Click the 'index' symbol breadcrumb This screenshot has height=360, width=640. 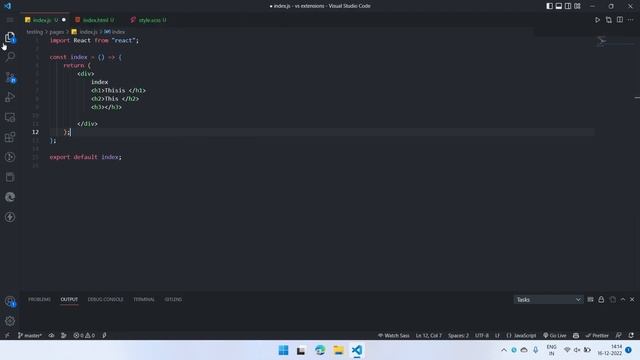[115, 32]
